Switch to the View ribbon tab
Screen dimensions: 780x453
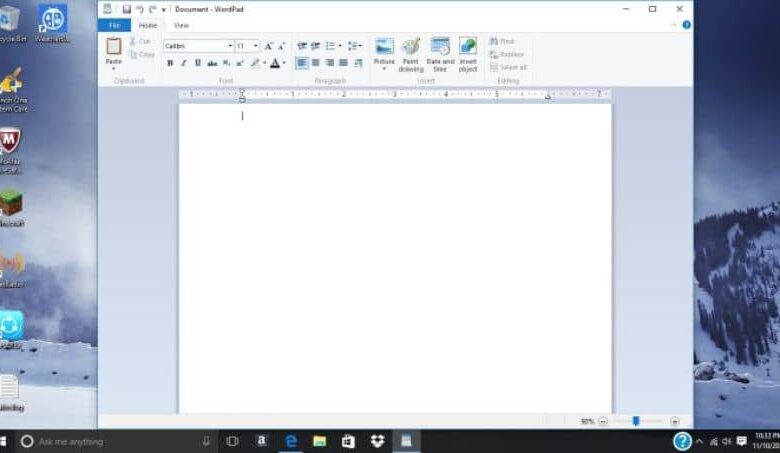pyautogui.click(x=181, y=25)
